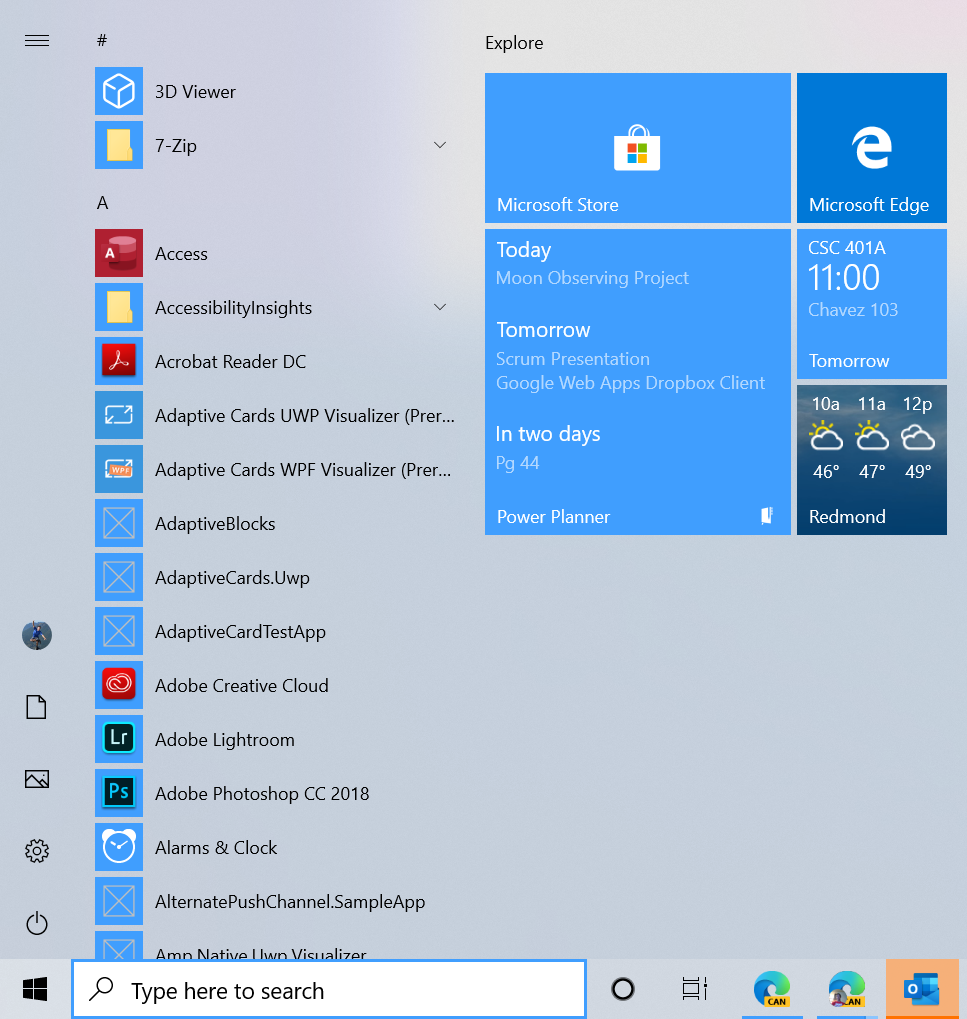Select the Adobe Creative Cloud label
Screen dimensions: 967x1019
[x=242, y=686]
